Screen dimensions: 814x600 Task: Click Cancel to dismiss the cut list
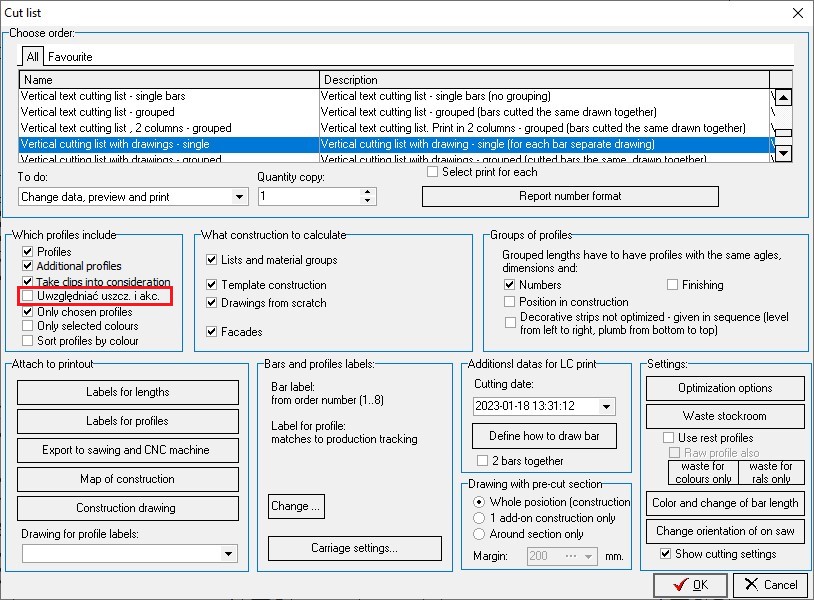point(770,585)
